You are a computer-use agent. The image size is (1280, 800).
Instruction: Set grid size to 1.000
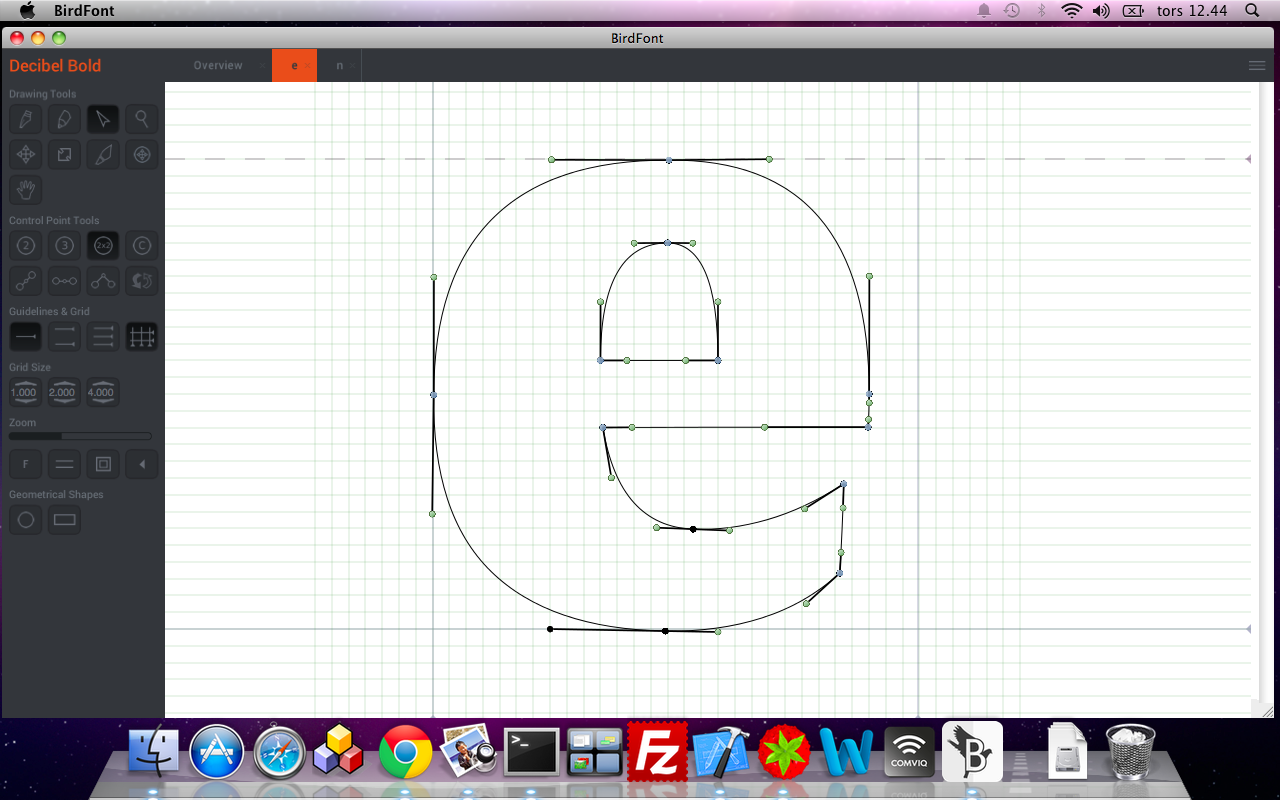24,392
